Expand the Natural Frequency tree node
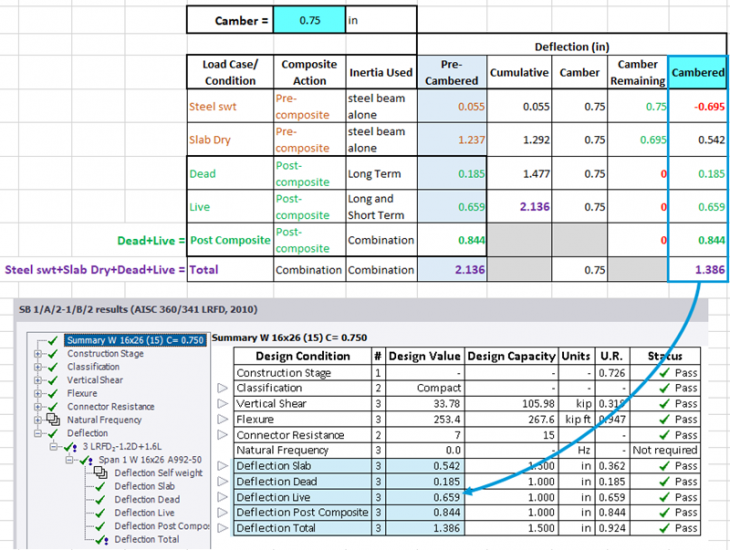Screen dimensions: 730x550 [x=38, y=420]
